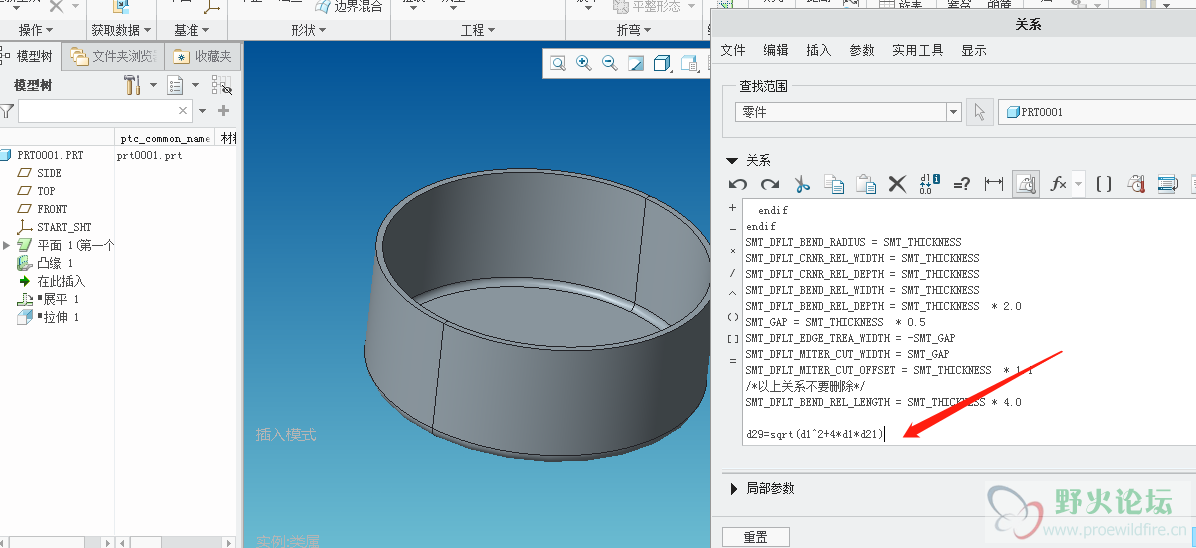Viewport: 1196px width, 548px height.
Task: Open search options arrow beside filter field
Action: click(202, 111)
